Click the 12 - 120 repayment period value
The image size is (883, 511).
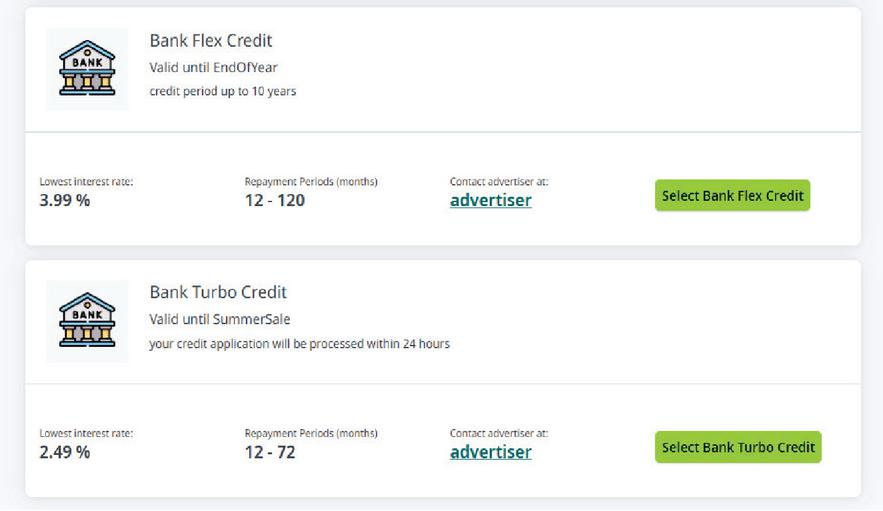coord(274,200)
